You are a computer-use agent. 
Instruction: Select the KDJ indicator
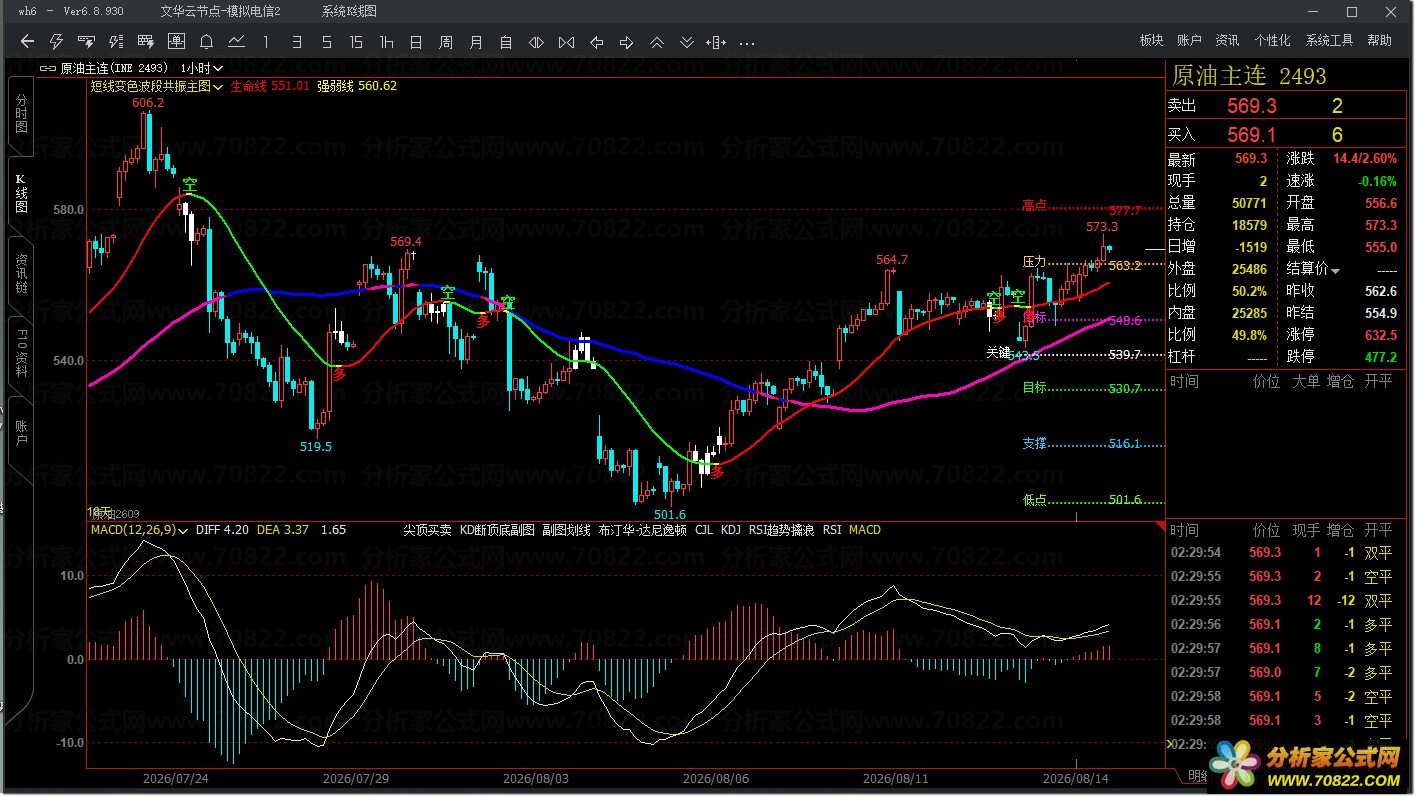[x=731, y=530]
